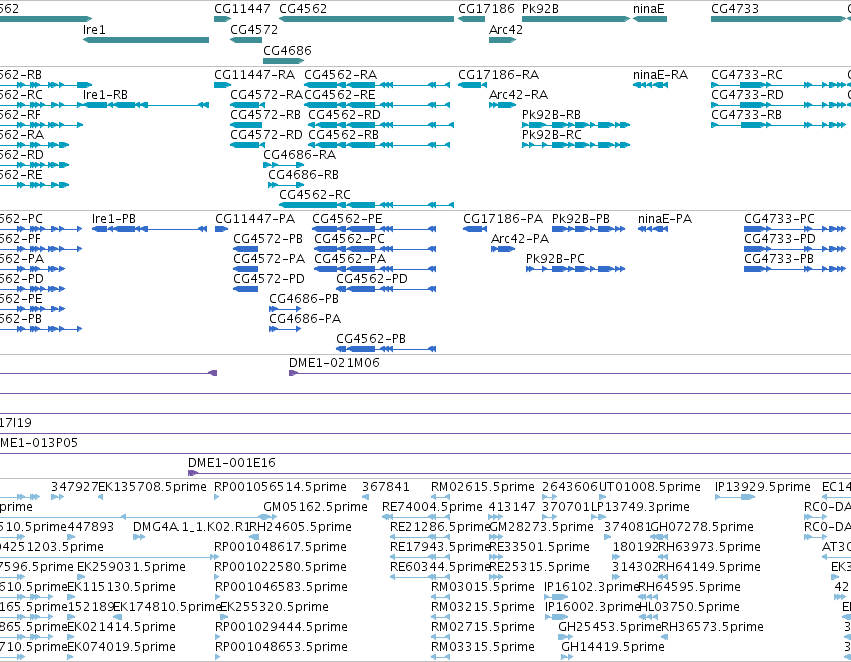Select protein CG4733-PD label
This screenshot has width=851, height=662.
click(780, 239)
